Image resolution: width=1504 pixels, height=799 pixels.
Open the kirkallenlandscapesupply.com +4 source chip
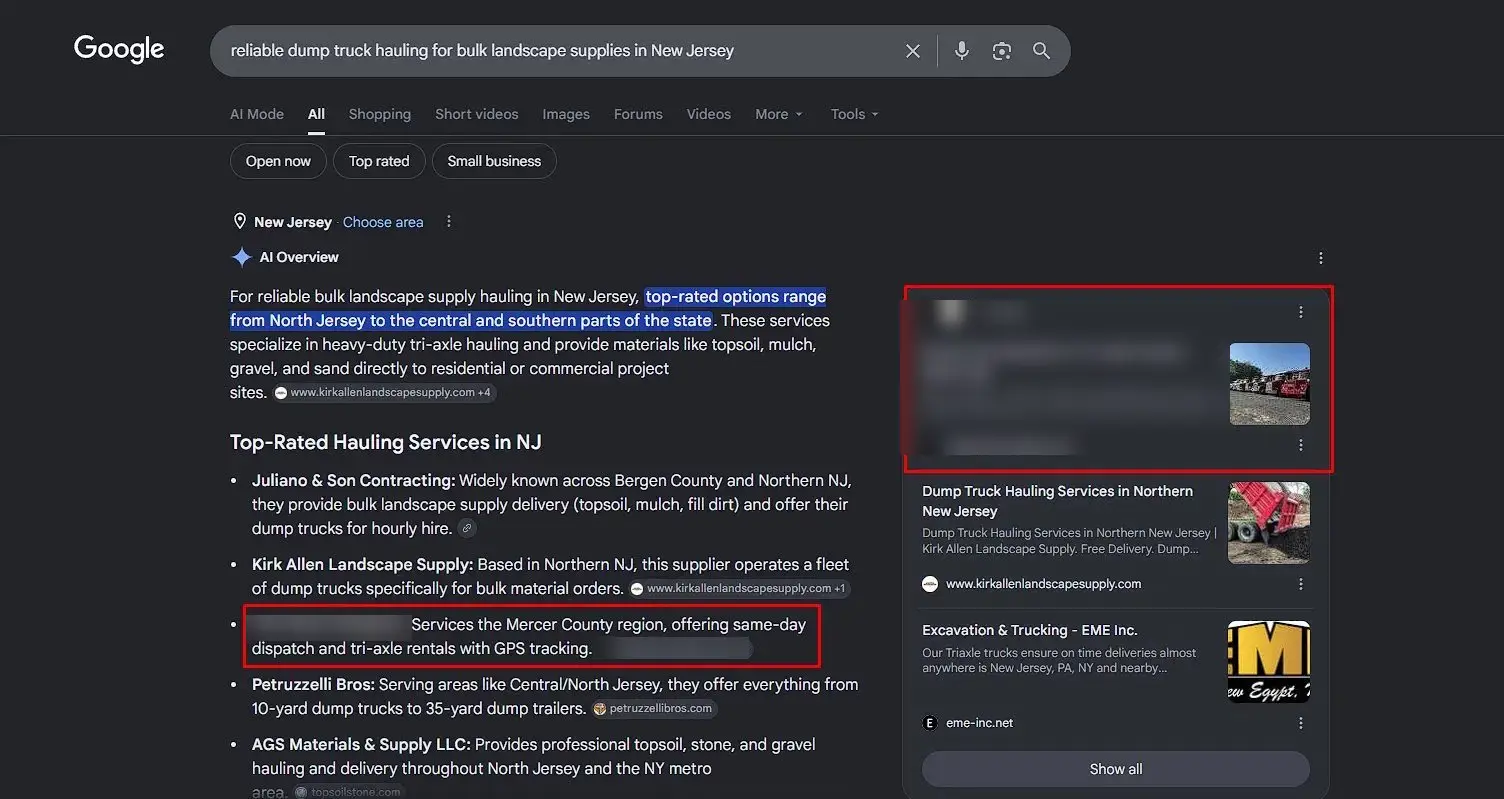click(x=384, y=393)
